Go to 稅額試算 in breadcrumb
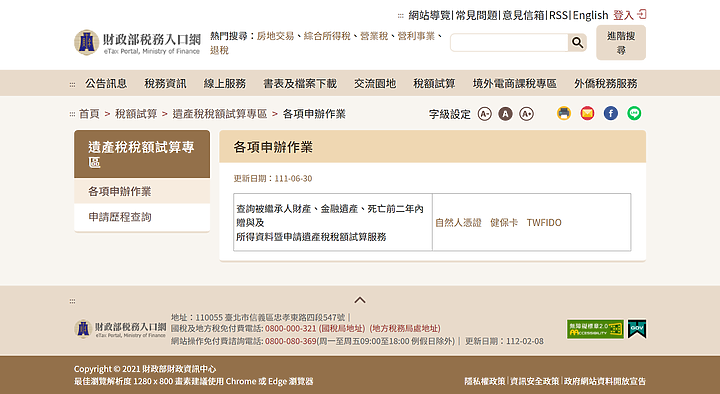This screenshot has width=720, height=394. pos(136,114)
